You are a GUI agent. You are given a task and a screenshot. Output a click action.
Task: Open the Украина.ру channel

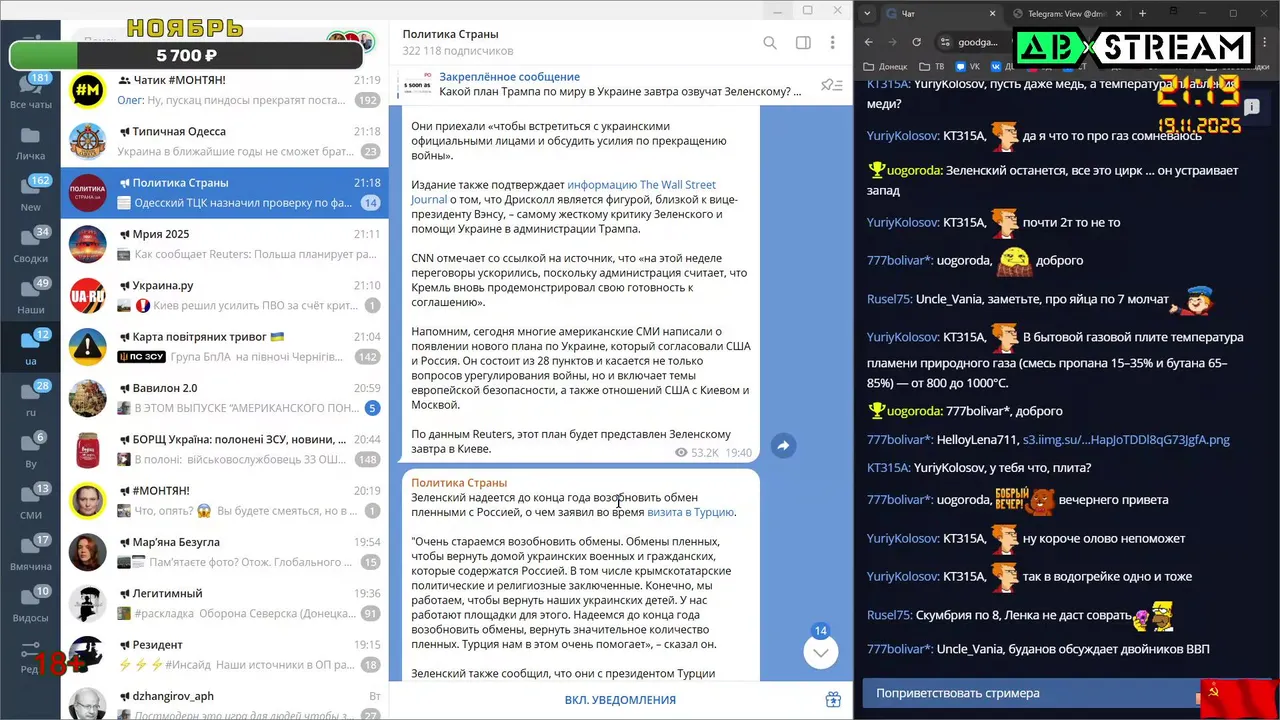tap(224, 295)
